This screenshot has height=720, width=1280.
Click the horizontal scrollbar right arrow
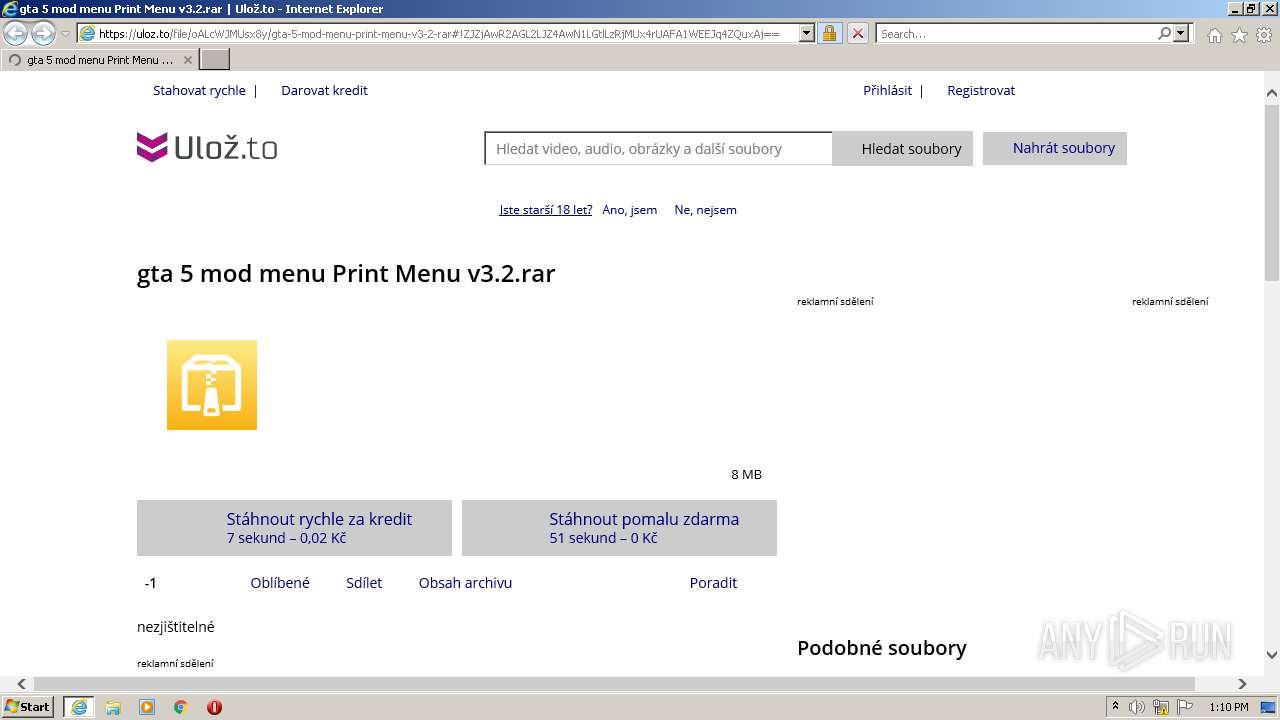[1242, 684]
